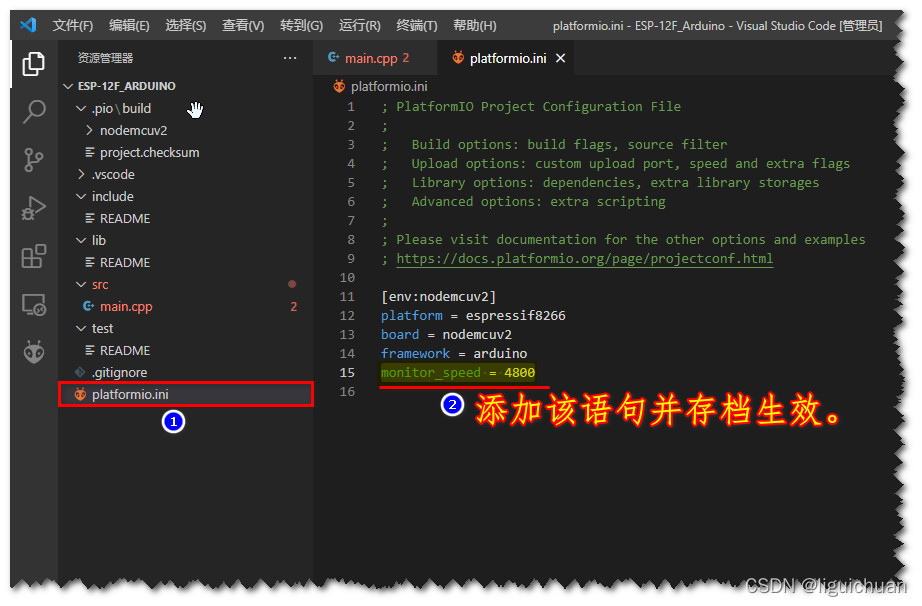This screenshot has height=606, width=922.
Task: Collapse the lib folder
Action: (x=81, y=240)
